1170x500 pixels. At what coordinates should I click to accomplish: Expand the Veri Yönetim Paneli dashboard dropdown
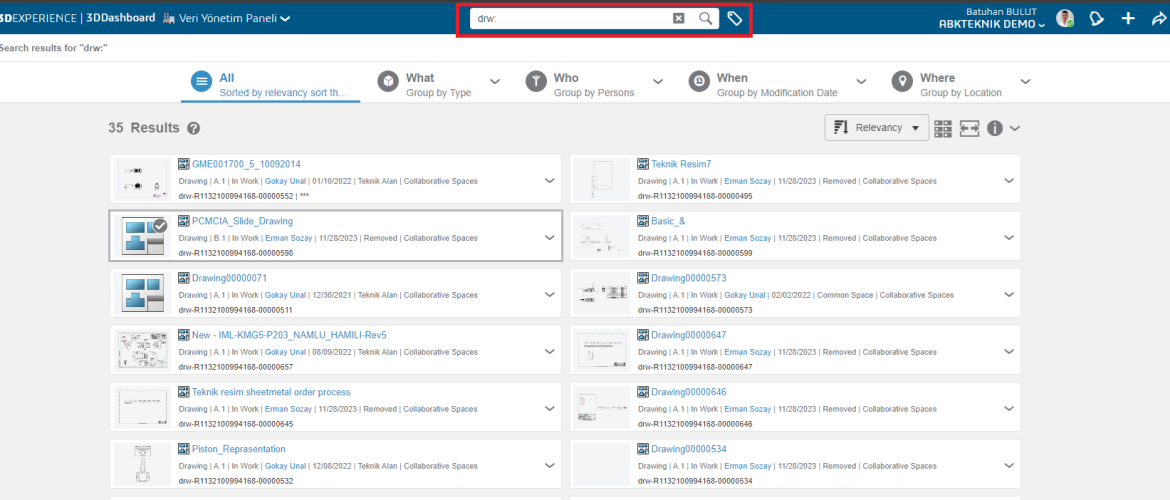pyautogui.click(x=286, y=18)
